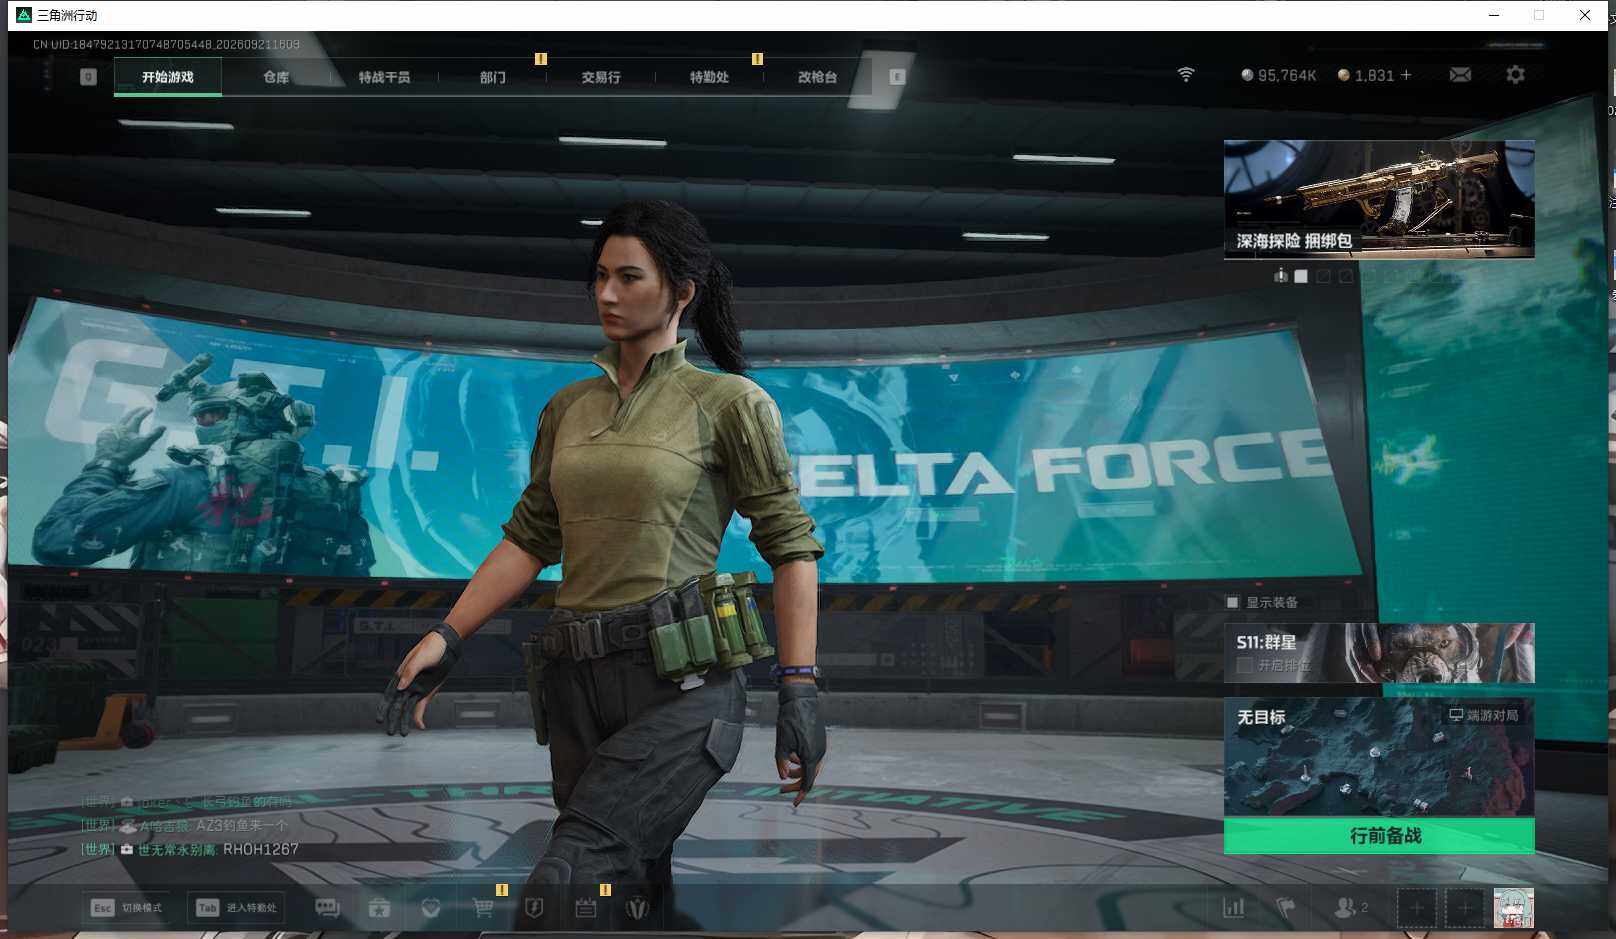Open the friends list icon showing 2
The image size is (1616, 939).
click(x=1350, y=908)
